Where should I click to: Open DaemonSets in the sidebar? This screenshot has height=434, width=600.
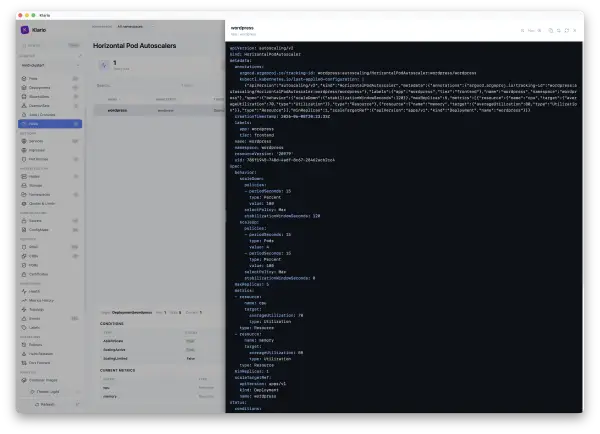[x=50, y=106]
